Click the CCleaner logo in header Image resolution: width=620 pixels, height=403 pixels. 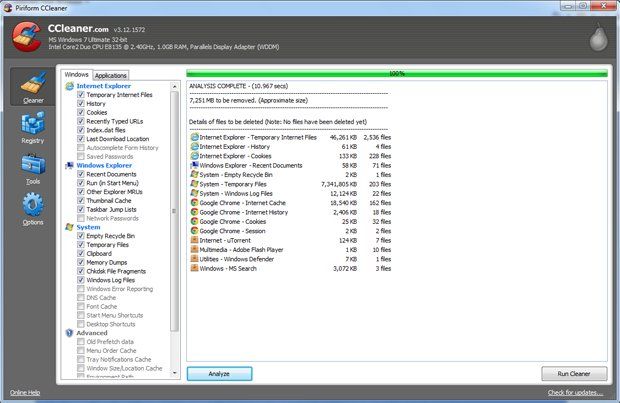pyautogui.click(x=27, y=37)
